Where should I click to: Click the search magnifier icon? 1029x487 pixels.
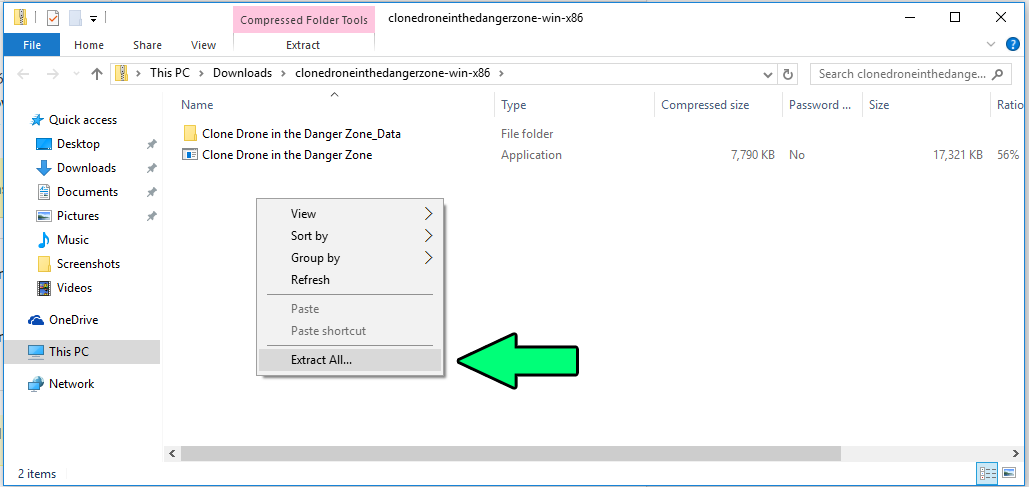point(998,74)
